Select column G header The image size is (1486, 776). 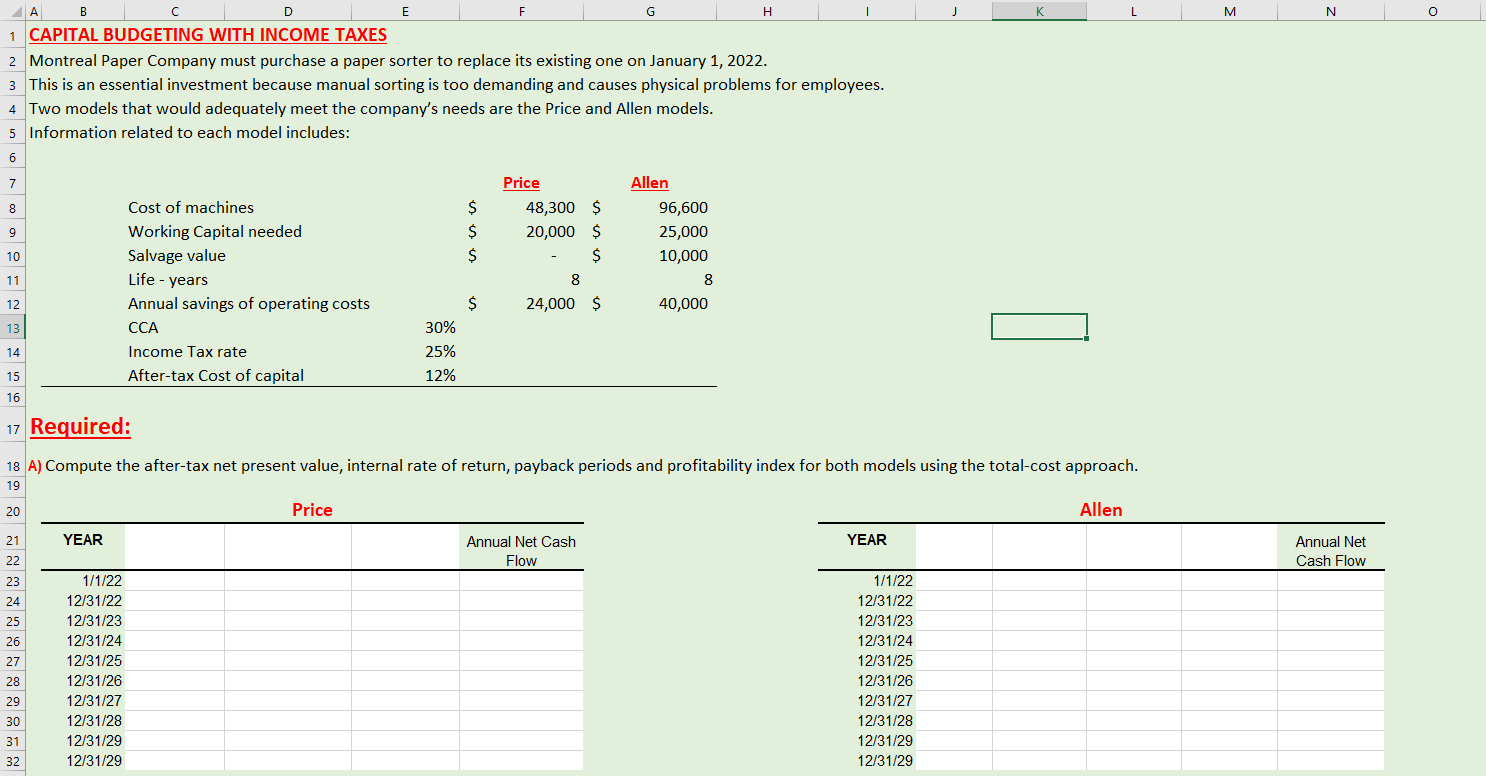(x=650, y=11)
